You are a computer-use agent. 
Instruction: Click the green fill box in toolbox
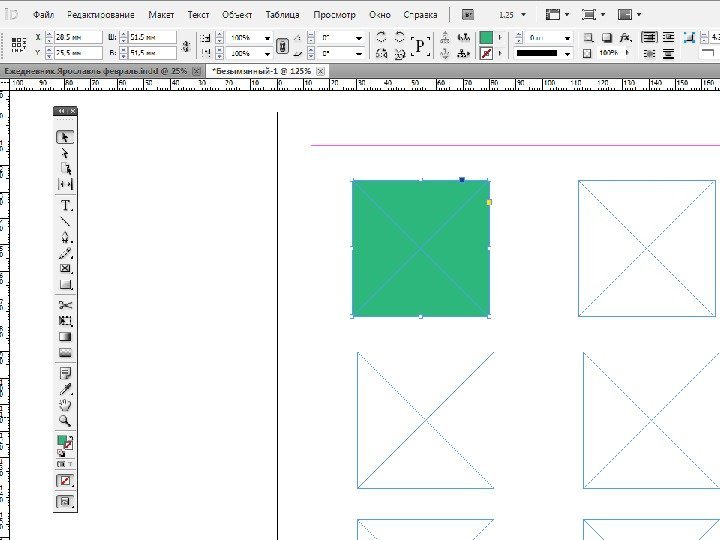click(x=62, y=440)
